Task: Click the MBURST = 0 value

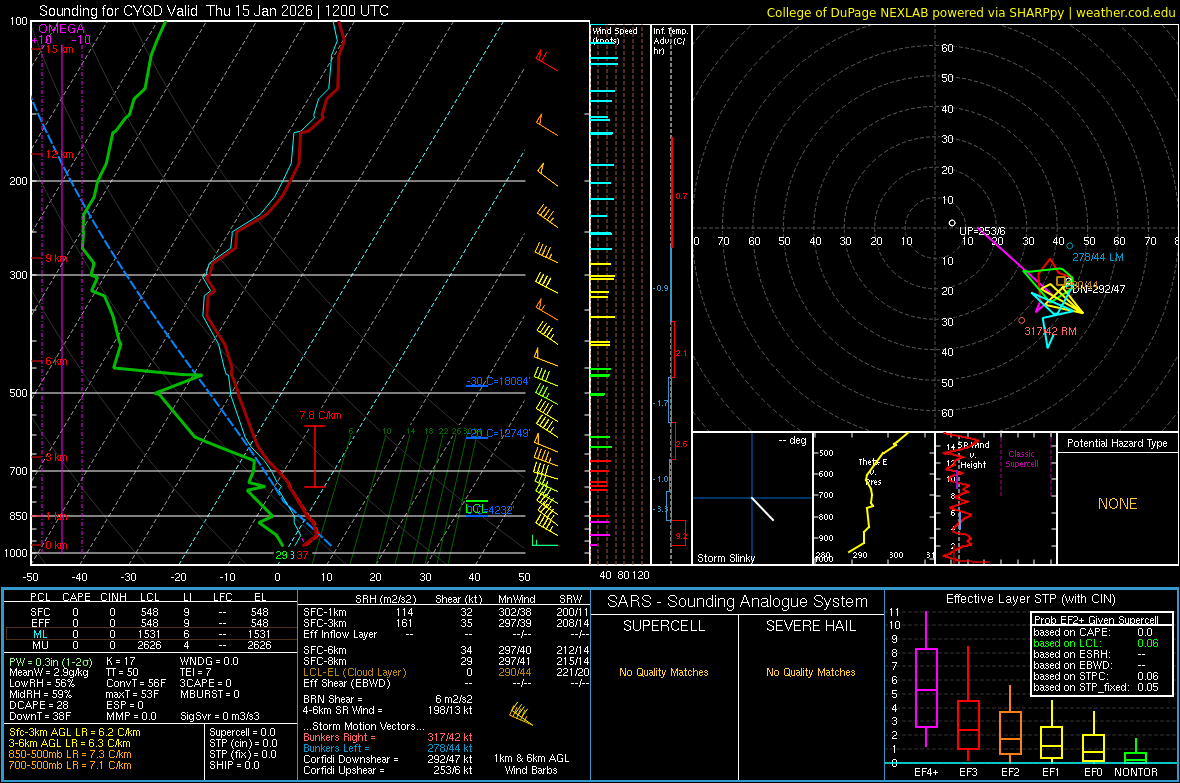Action: coord(210,694)
